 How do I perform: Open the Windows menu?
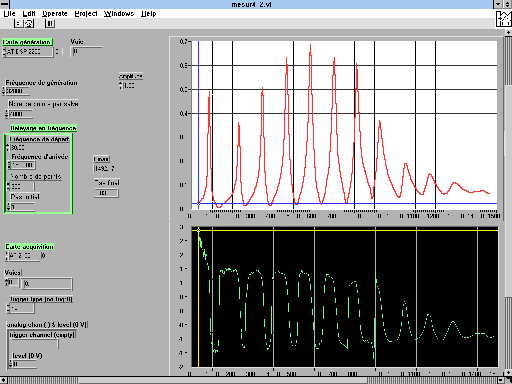click(x=119, y=14)
